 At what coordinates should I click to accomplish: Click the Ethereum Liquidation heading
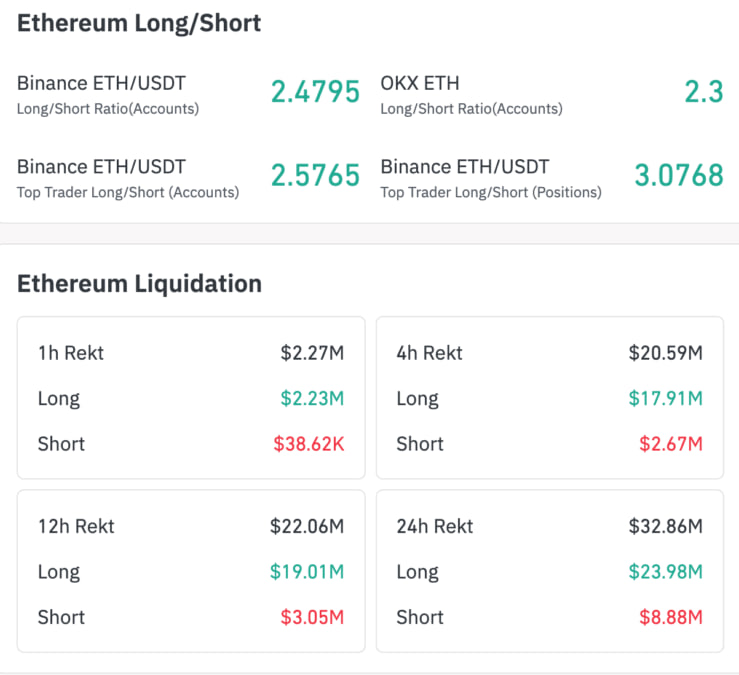139,284
